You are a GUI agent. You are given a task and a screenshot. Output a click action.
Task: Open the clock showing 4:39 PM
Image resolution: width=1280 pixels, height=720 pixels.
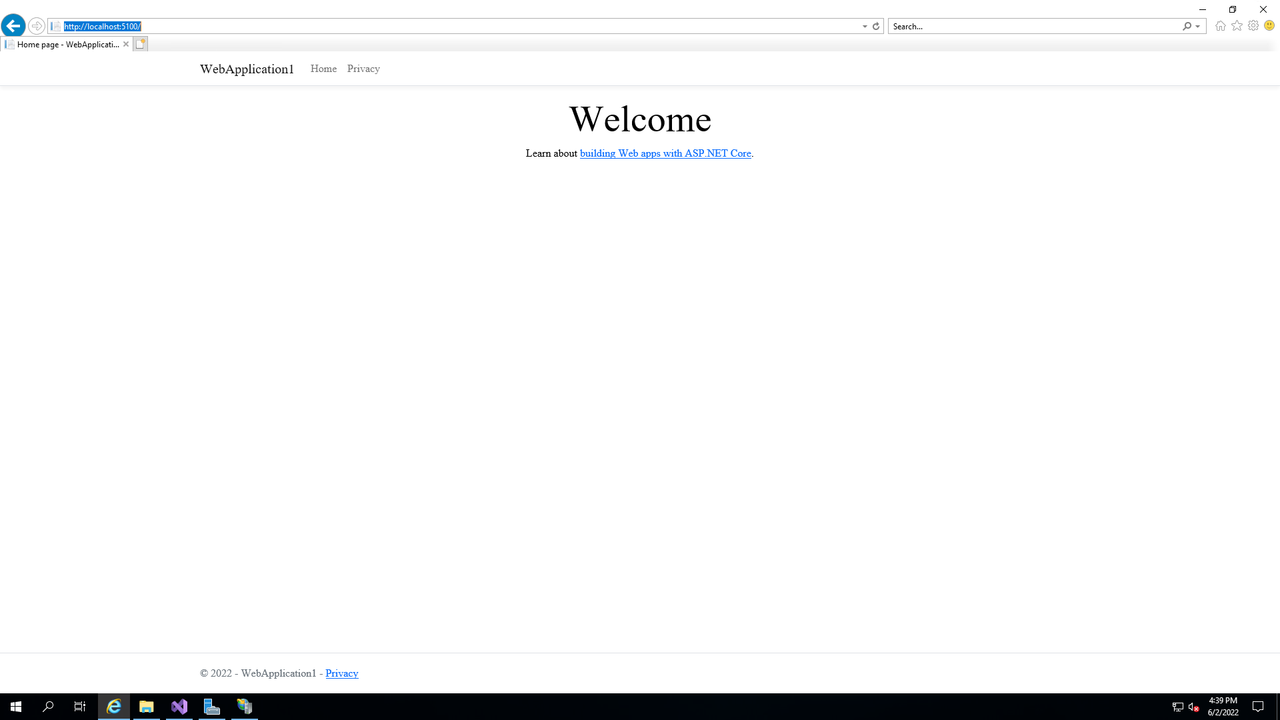coord(1223,707)
